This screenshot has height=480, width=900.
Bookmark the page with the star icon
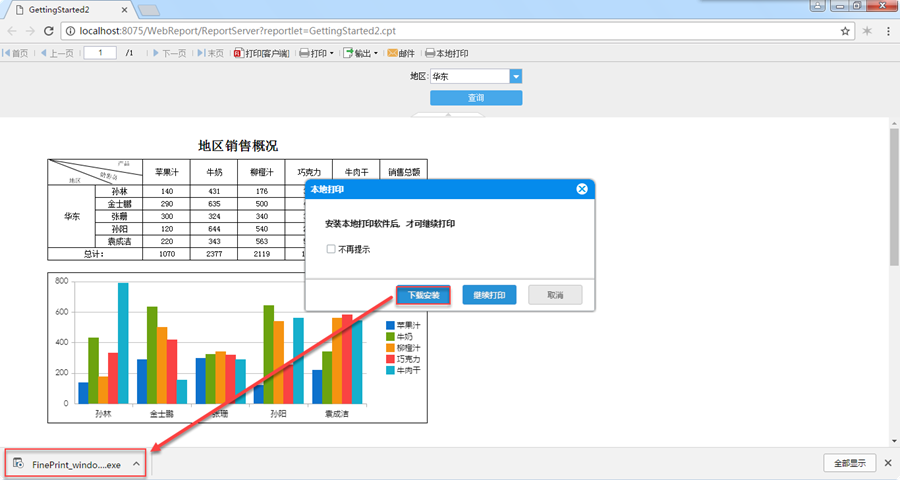(x=845, y=31)
